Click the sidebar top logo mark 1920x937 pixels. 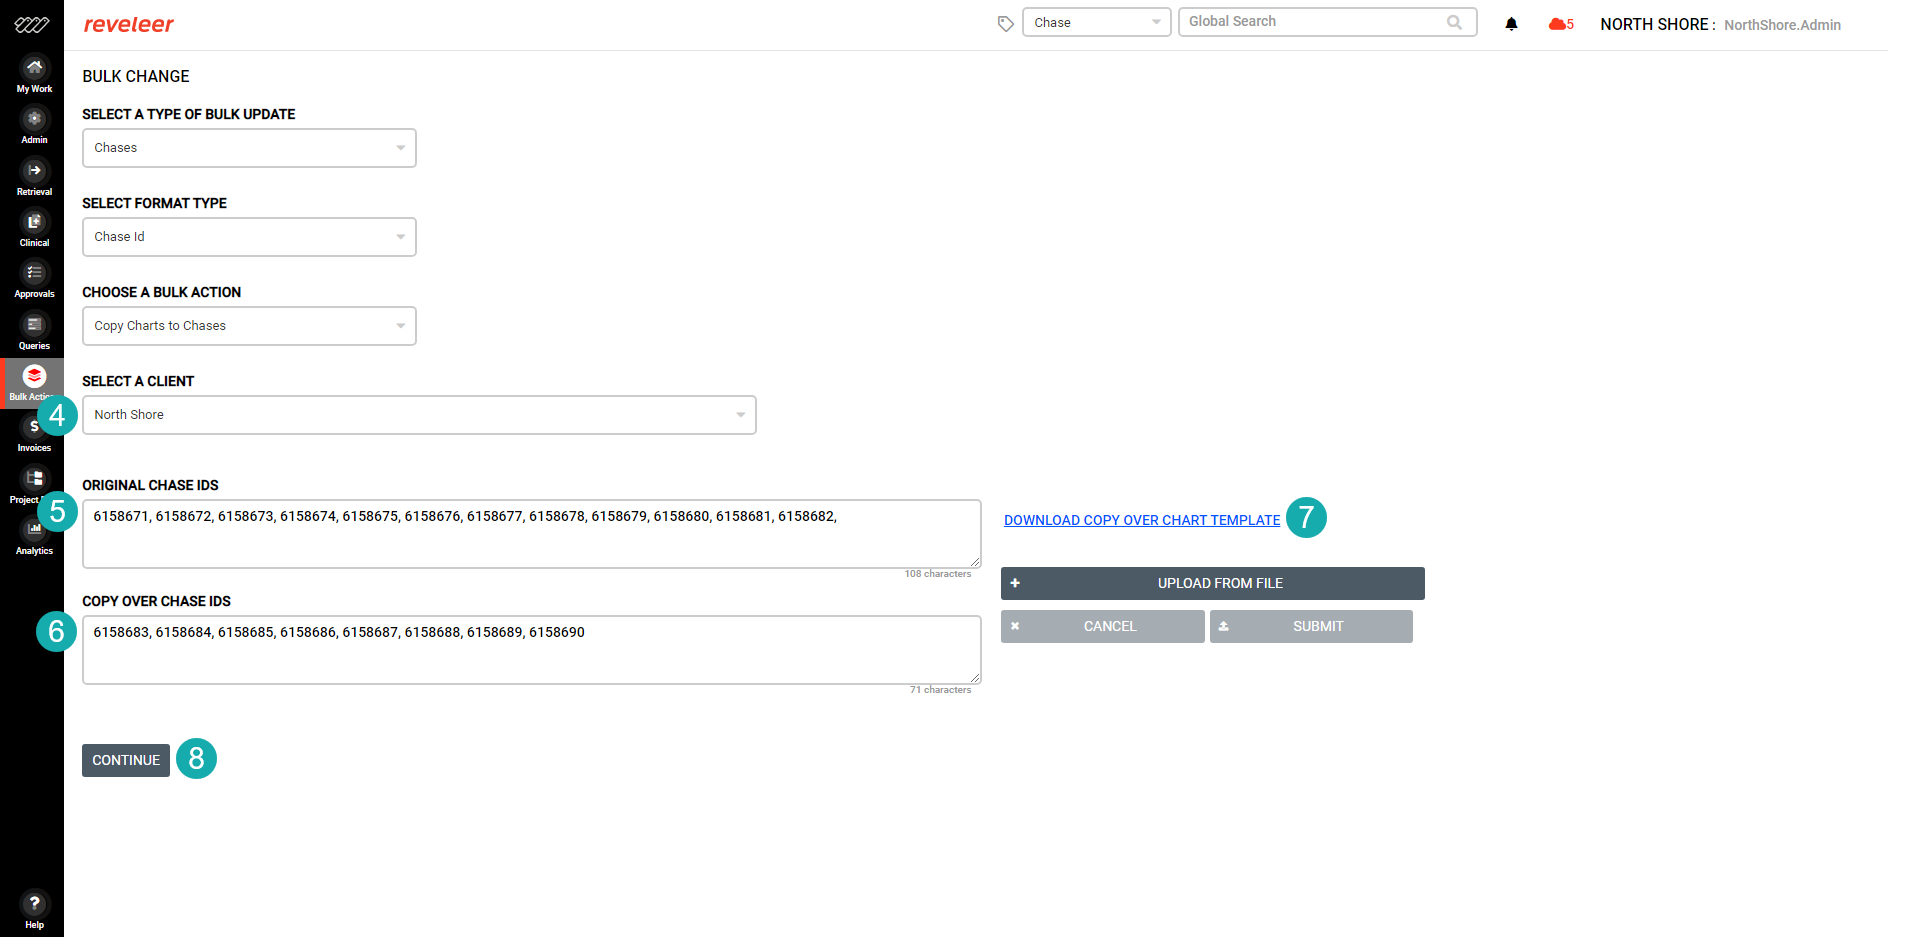point(31,24)
